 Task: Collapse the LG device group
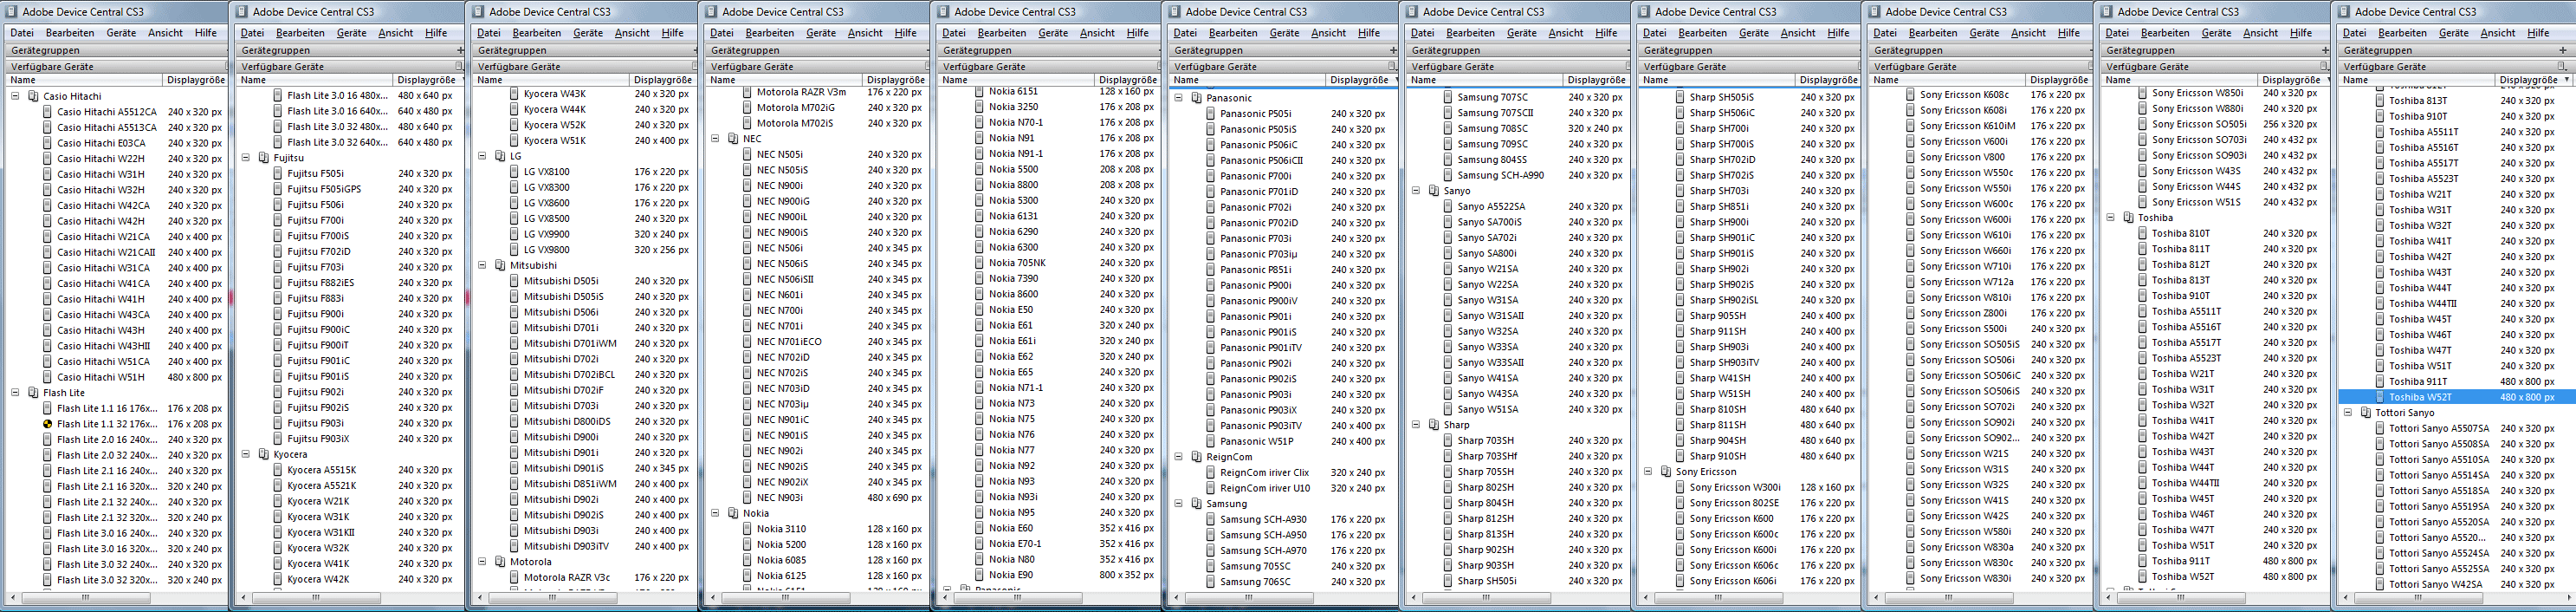click(482, 156)
